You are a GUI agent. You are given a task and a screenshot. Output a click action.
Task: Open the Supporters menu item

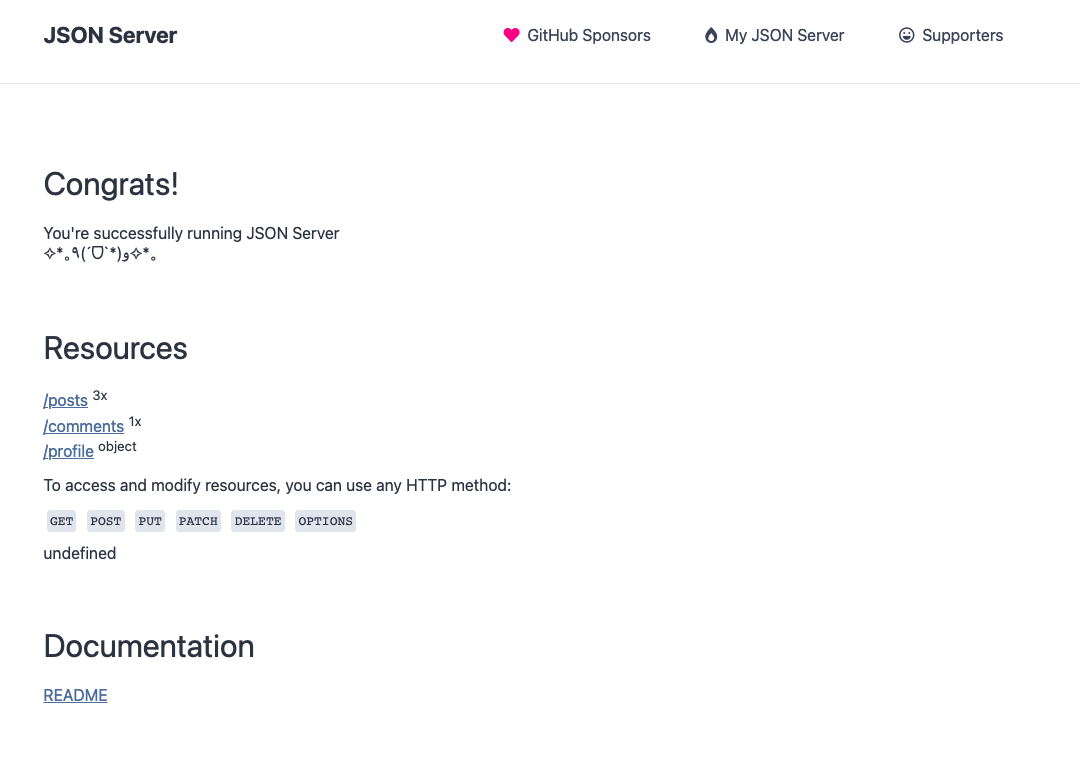962,35
